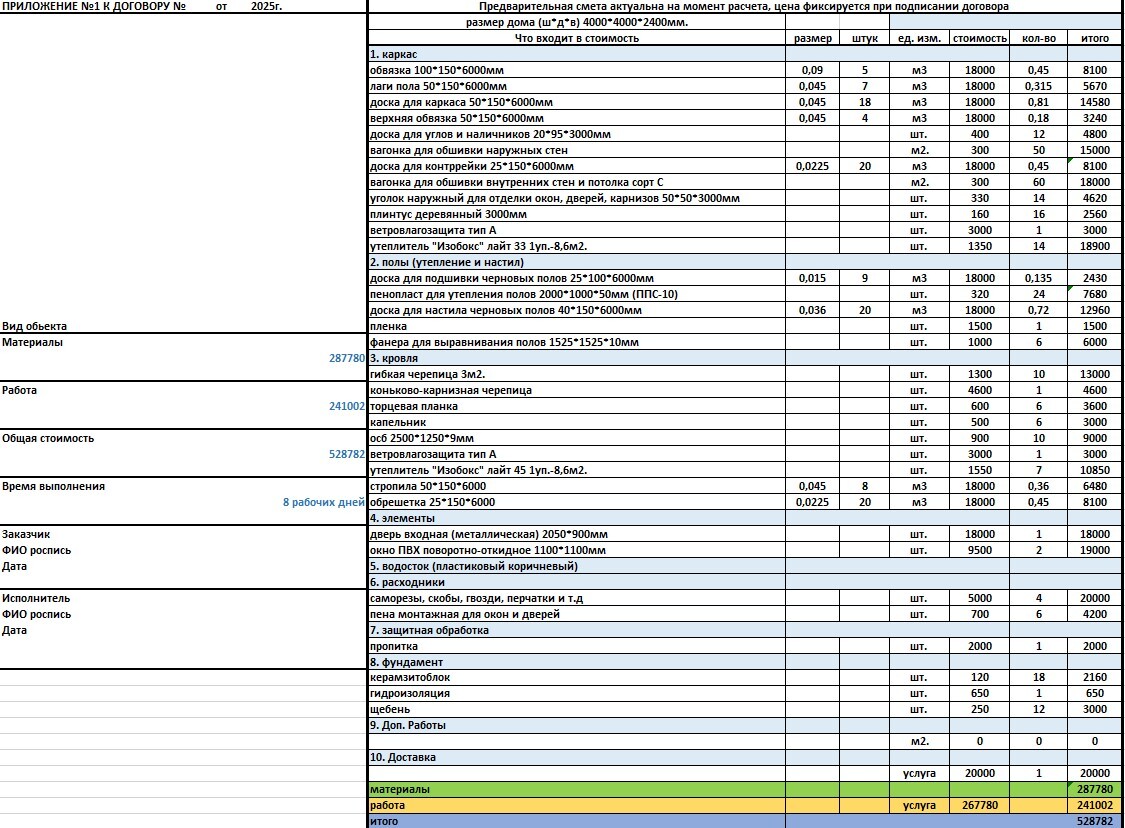Select "пена монтажная для окон и дверей" cell
This screenshot has height=828, width=1125.
(x=577, y=614)
